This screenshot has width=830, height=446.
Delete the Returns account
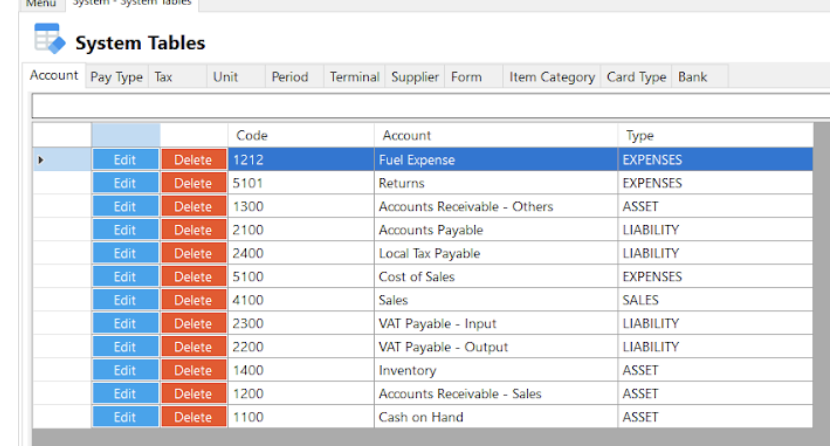tap(194, 183)
